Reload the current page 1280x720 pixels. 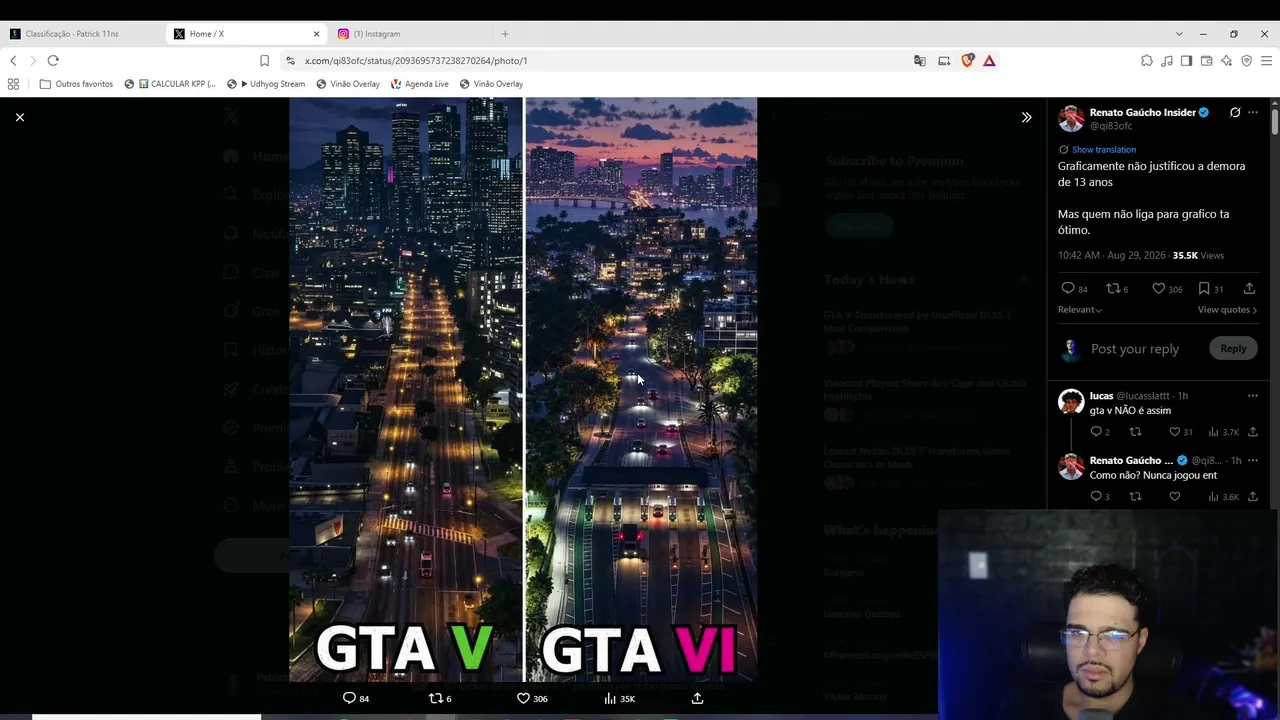[x=53, y=61]
